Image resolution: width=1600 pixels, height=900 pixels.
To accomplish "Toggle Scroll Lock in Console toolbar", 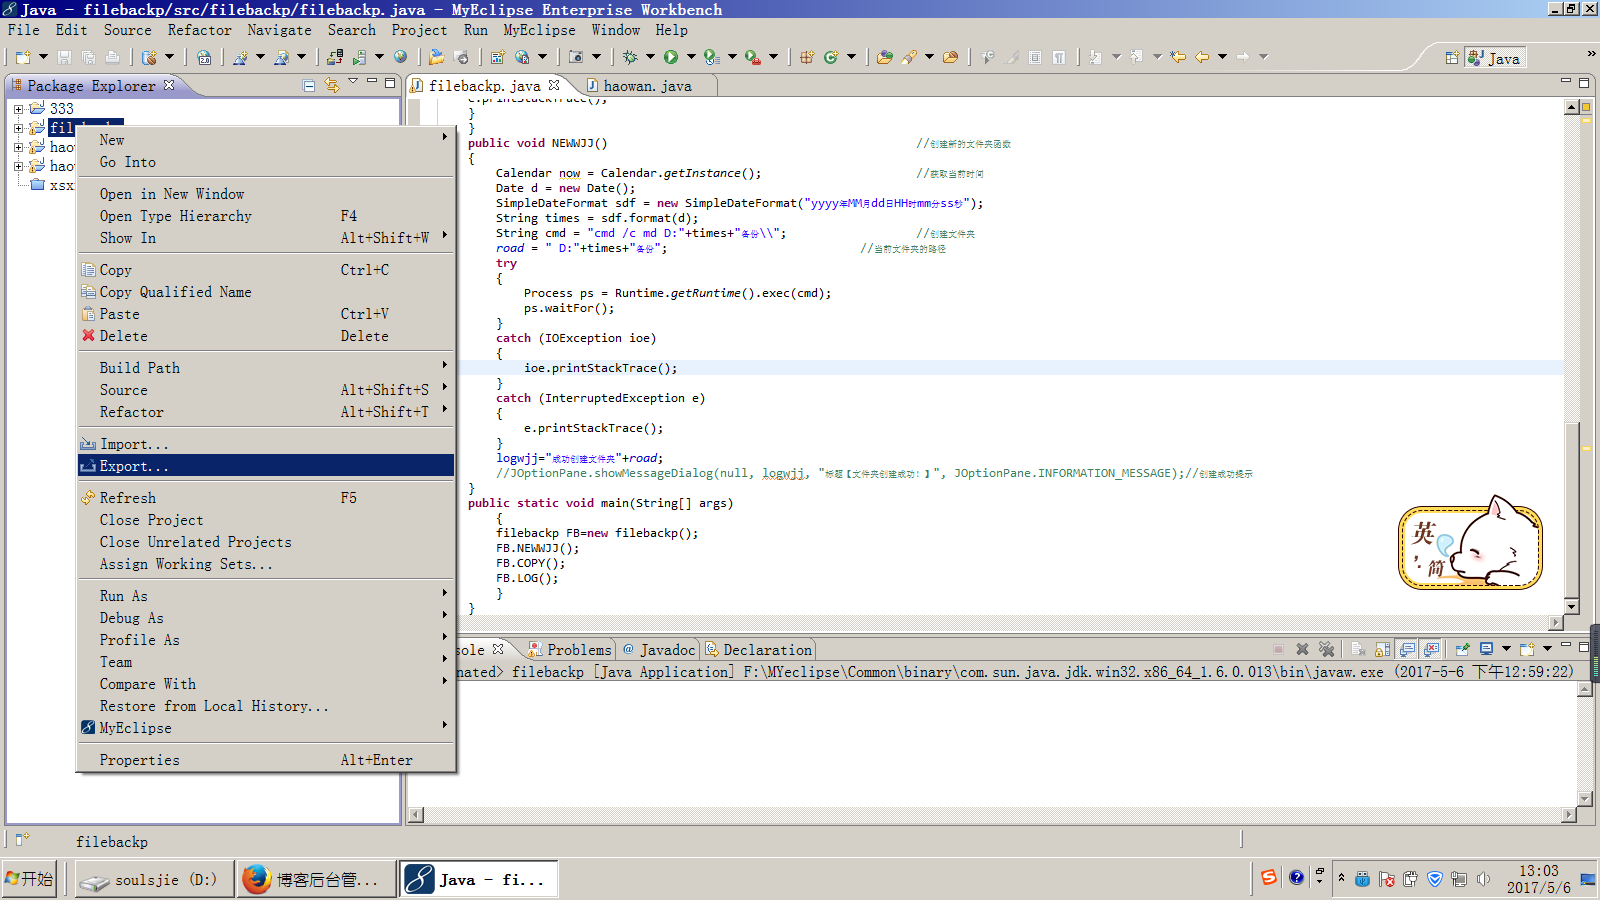I will point(1383,649).
